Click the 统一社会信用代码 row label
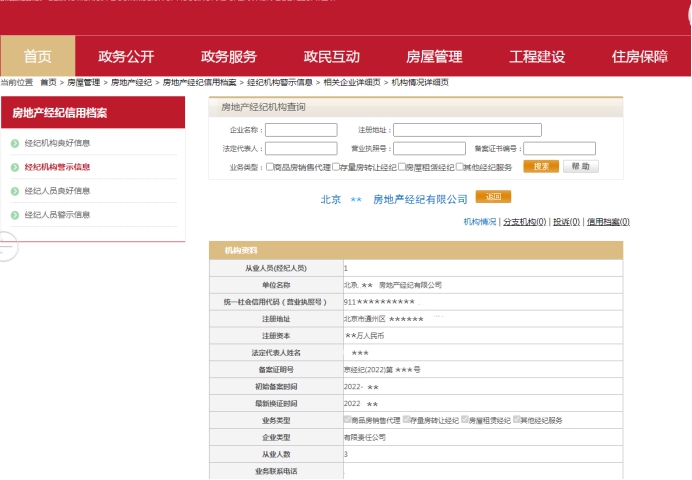The height and width of the screenshot is (480, 692). coord(276,302)
